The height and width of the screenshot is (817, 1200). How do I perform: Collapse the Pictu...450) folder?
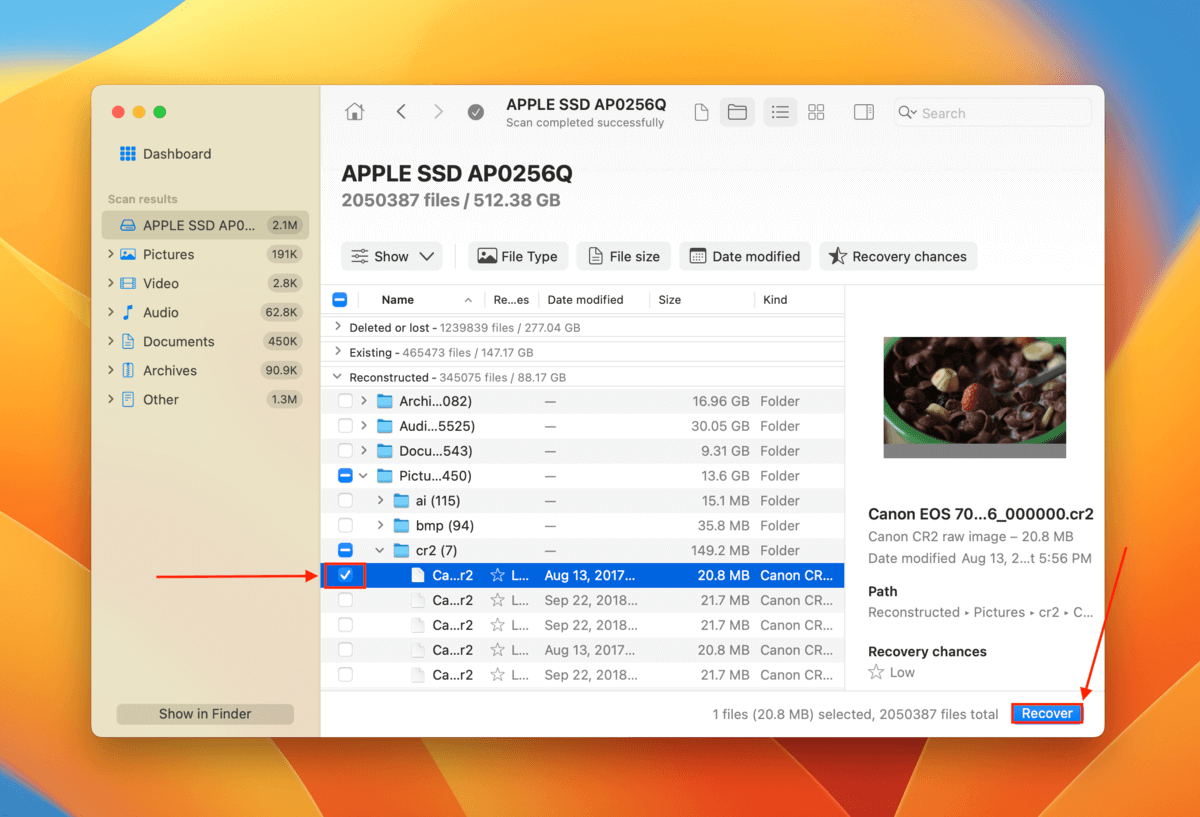click(363, 476)
